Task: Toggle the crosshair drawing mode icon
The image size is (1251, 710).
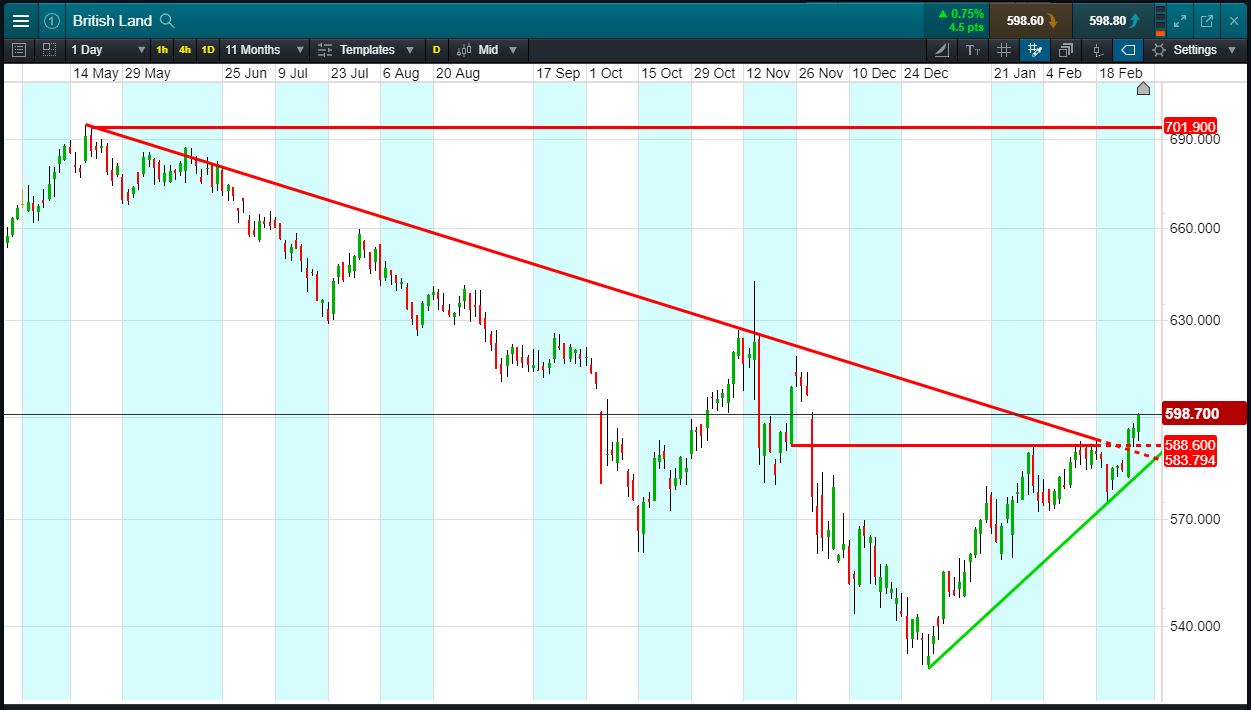Action: pyautogui.click(x=1035, y=49)
